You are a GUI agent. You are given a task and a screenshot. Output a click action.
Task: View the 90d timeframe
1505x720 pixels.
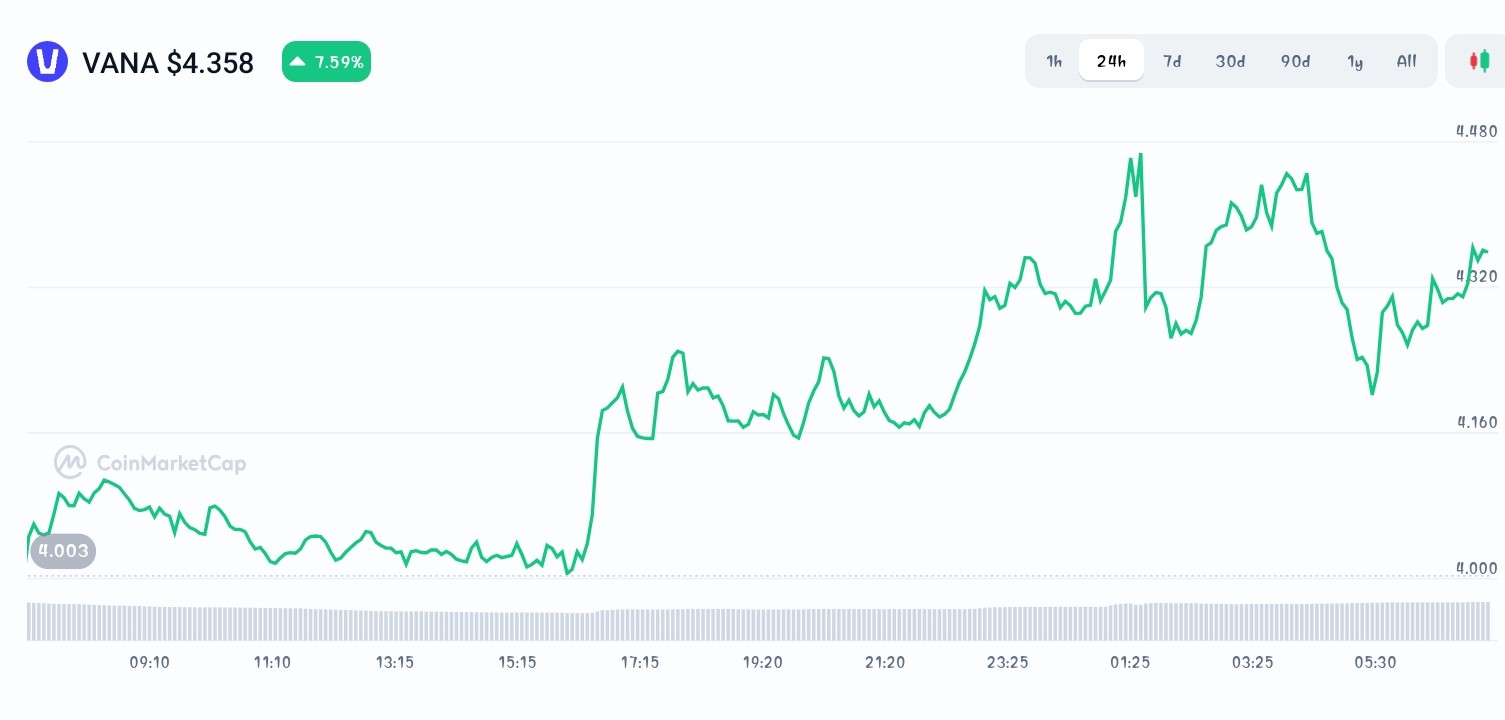coord(1295,61)
